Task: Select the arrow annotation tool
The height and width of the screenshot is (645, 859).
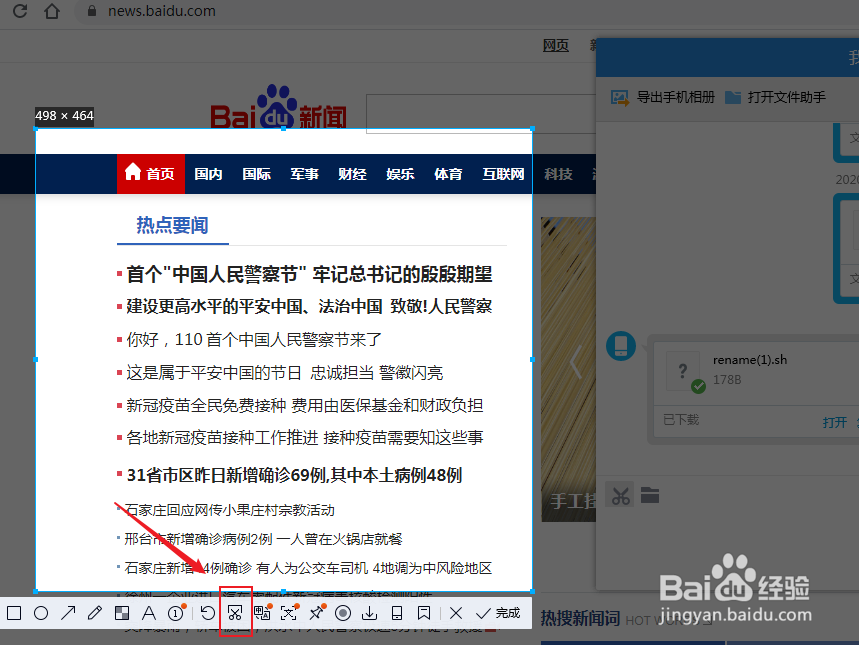Action: click(68, 613)
